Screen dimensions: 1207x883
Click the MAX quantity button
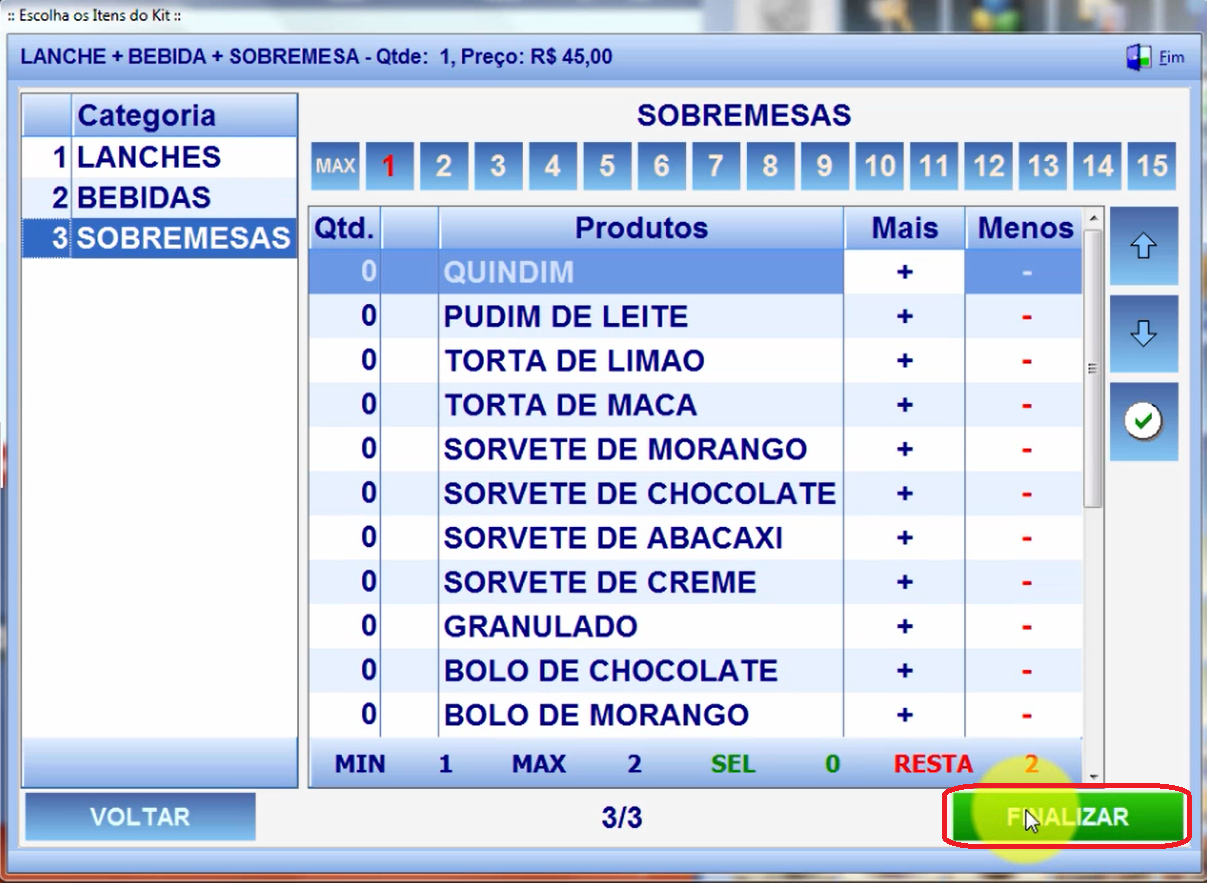[x=335, y=166]
